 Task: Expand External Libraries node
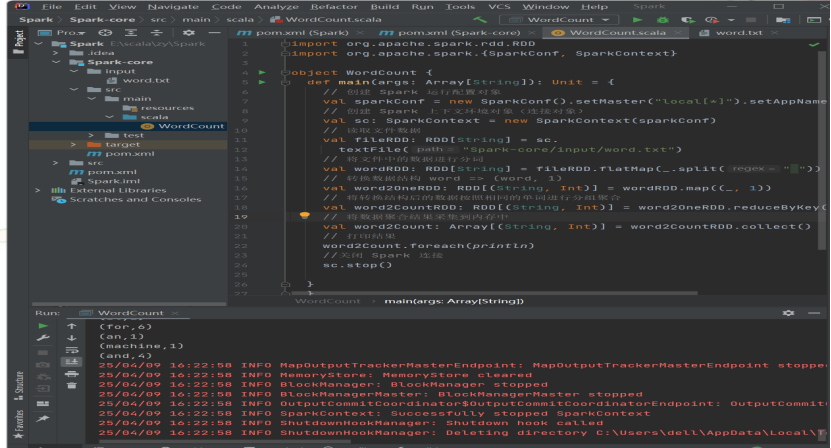click(x=38, y=190)
